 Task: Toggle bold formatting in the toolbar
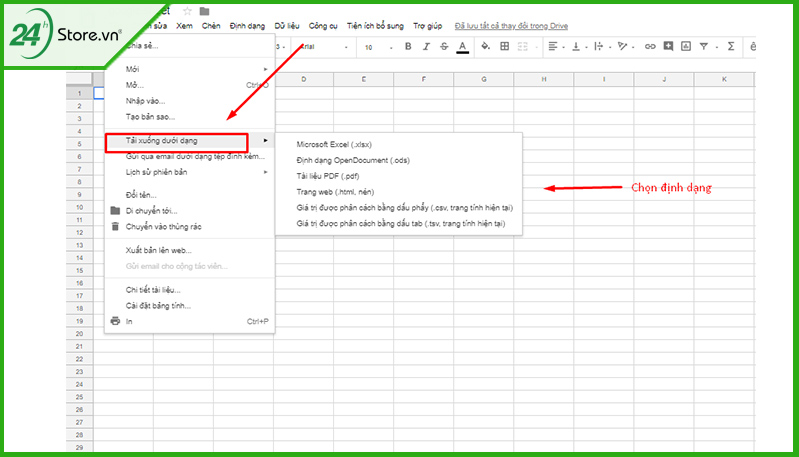(408, 46)
